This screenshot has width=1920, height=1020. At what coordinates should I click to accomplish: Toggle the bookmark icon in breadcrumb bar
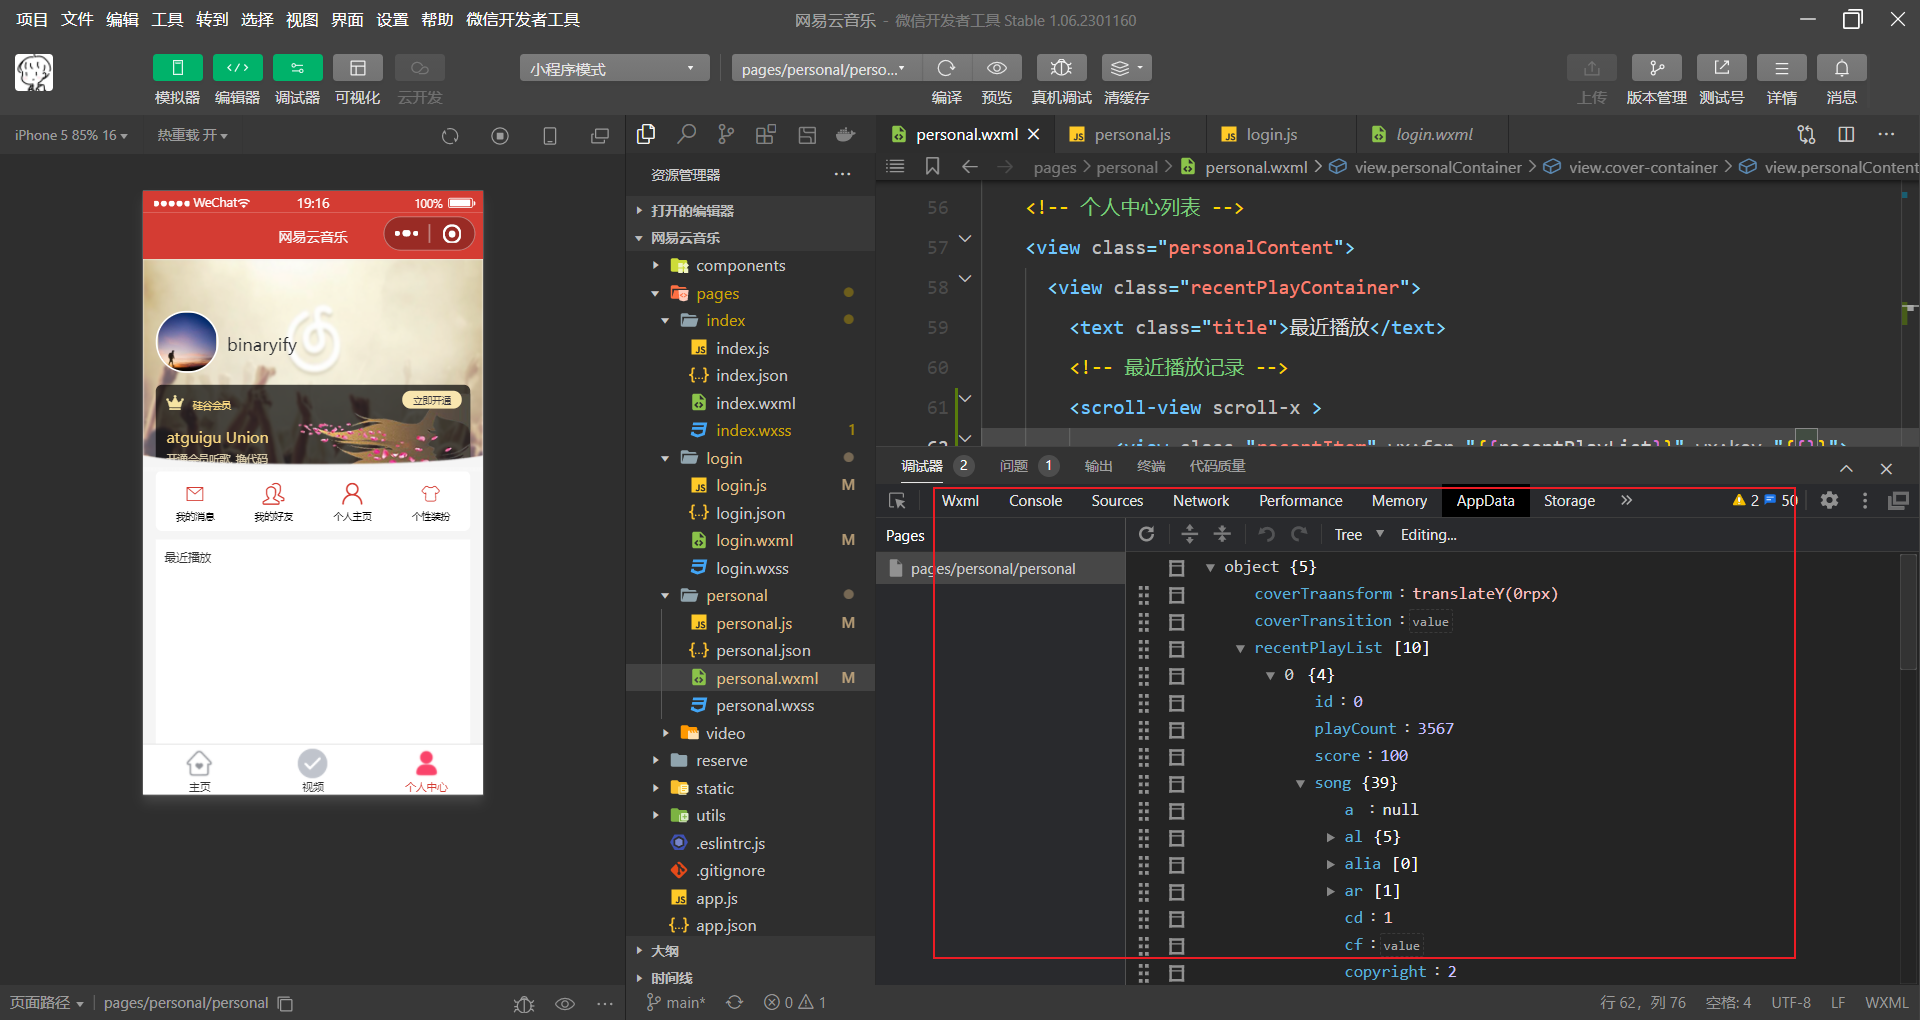tap(932, 166)
